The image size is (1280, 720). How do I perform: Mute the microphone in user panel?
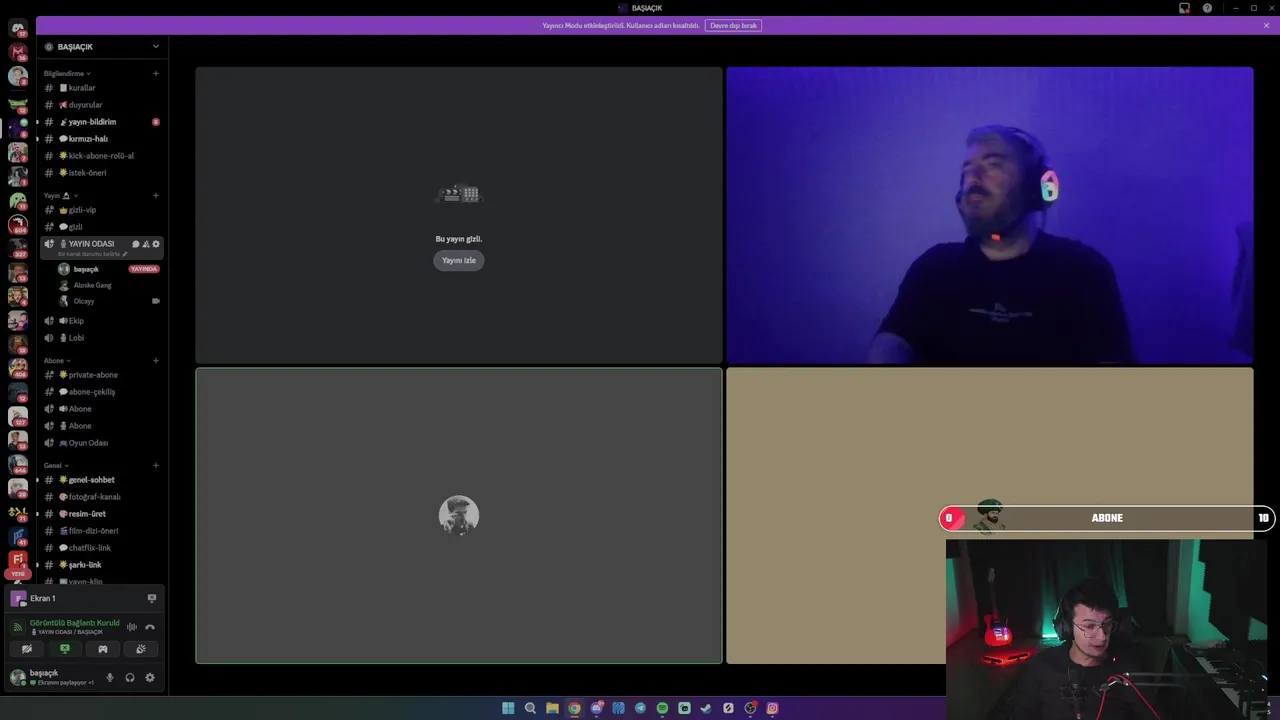pyautogui.click(x=110, y=678)
